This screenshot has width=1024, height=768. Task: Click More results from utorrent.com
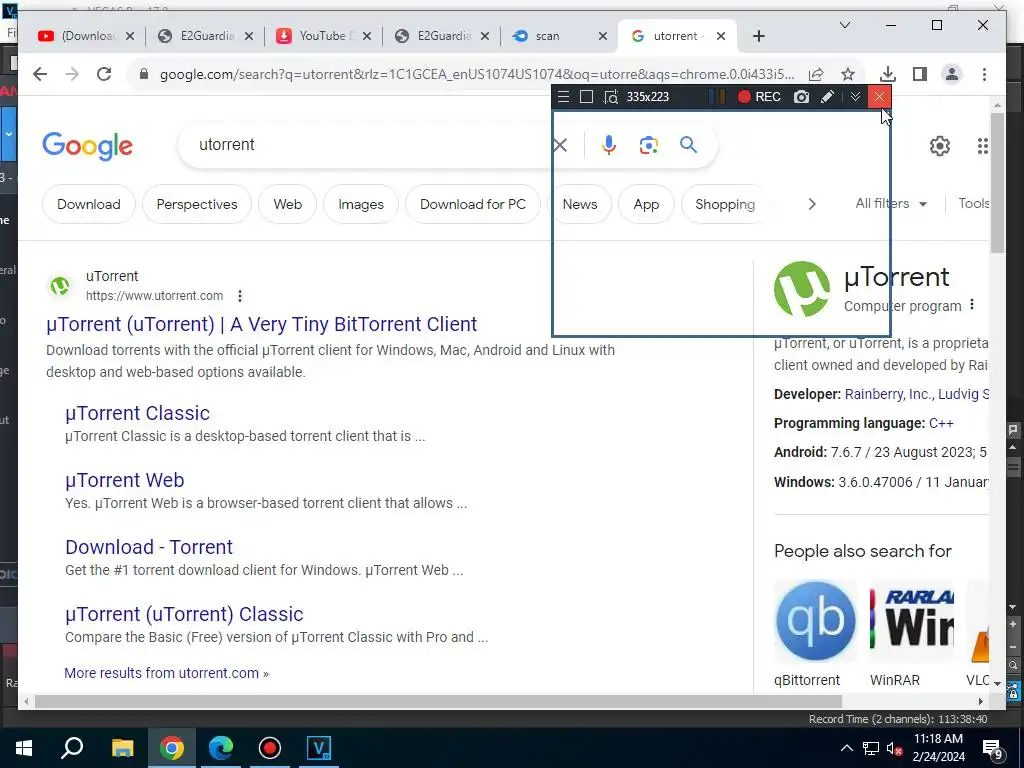tap(166, 673)
